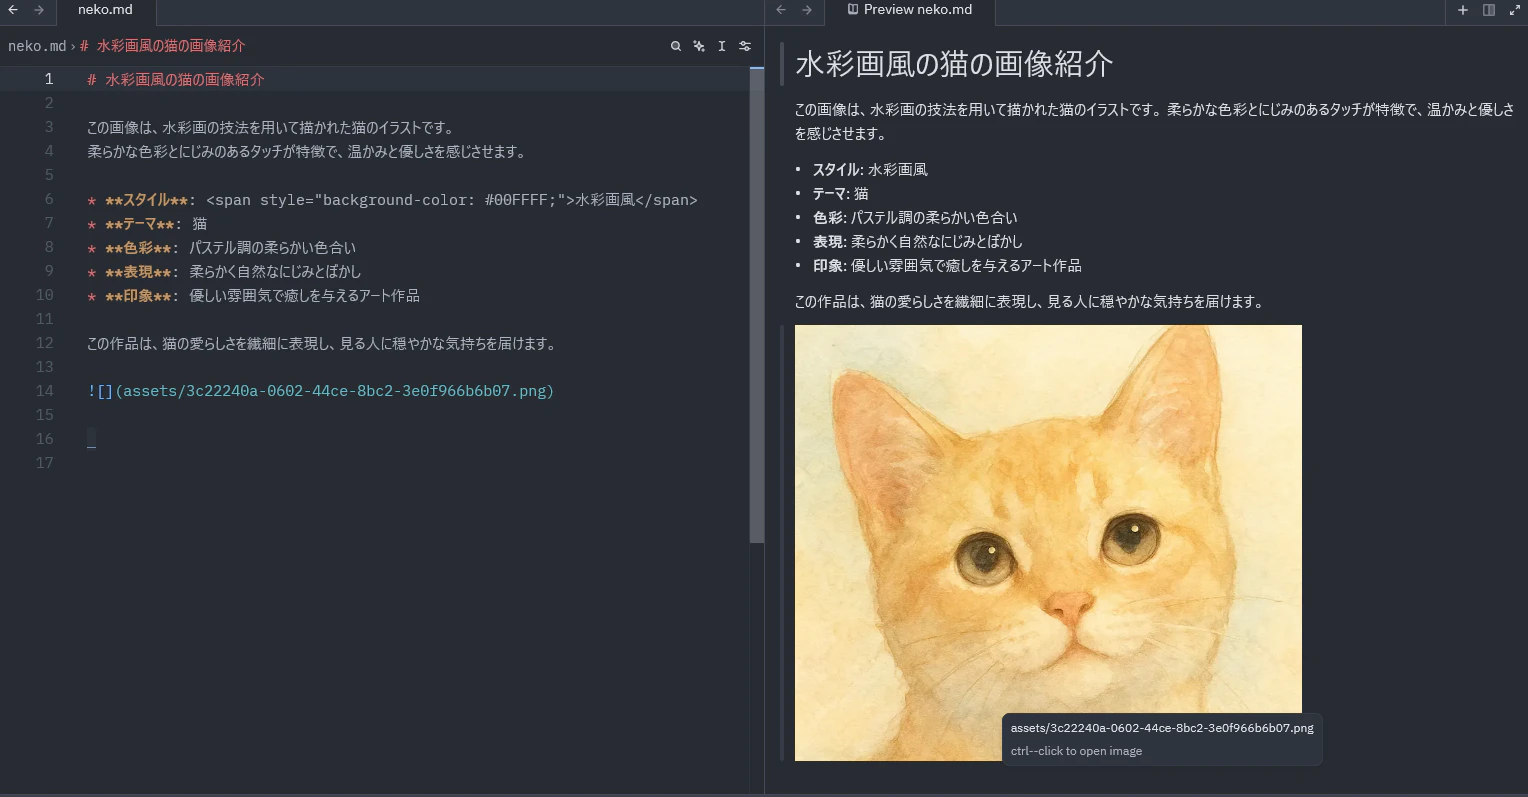
Task: Click line number 10 in the gutter
Action: [44, 295]
